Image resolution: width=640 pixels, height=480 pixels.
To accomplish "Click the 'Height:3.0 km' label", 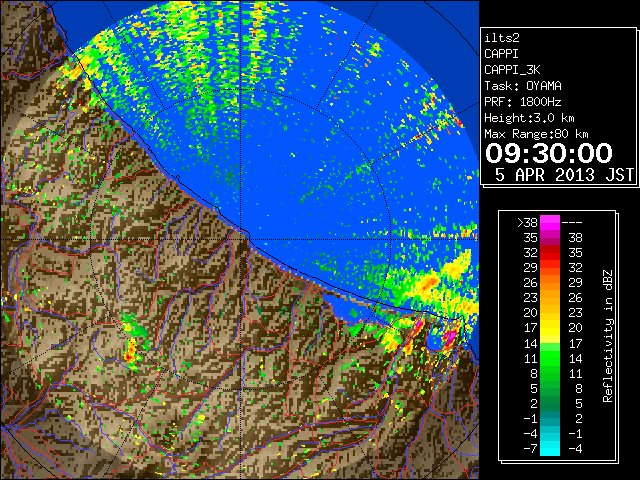I will point(529,118).
